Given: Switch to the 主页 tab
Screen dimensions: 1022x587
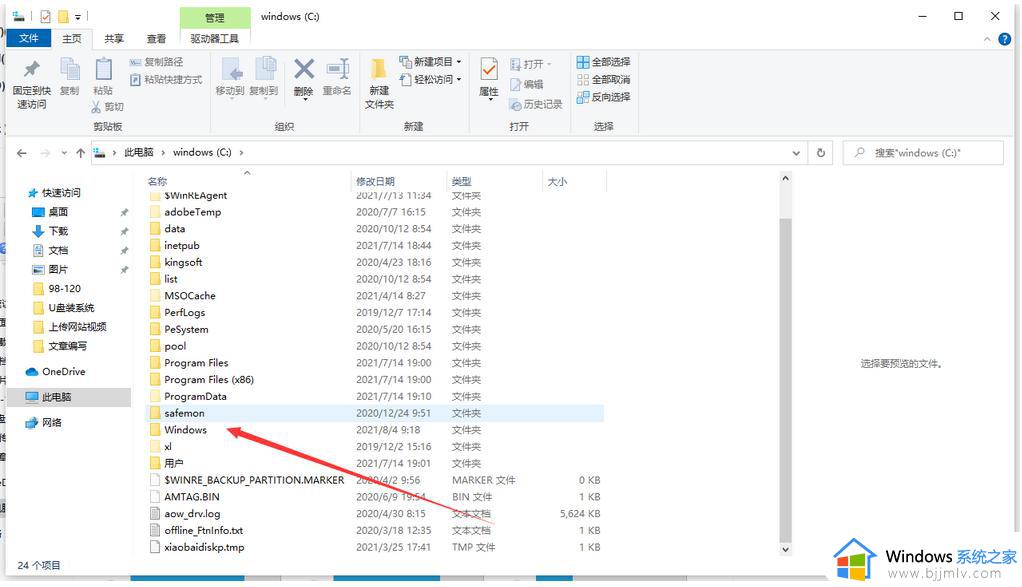Looking at the screenshot, I should 72,38.
